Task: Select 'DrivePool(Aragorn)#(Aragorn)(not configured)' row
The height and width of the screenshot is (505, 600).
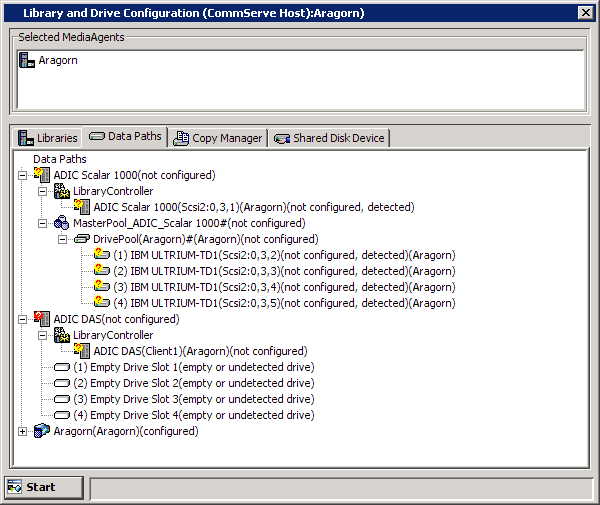Action: click(206, 239)
